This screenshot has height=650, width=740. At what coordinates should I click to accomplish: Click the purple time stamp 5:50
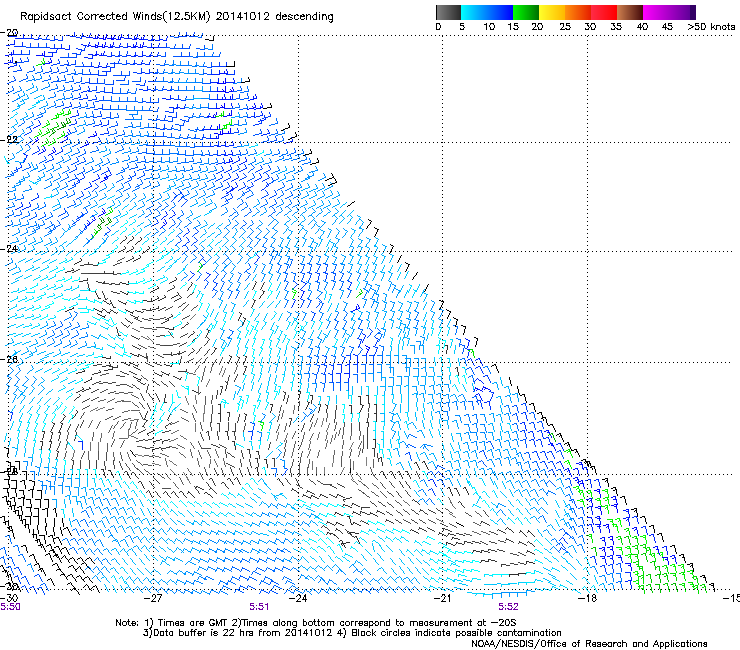pos(10,607)
